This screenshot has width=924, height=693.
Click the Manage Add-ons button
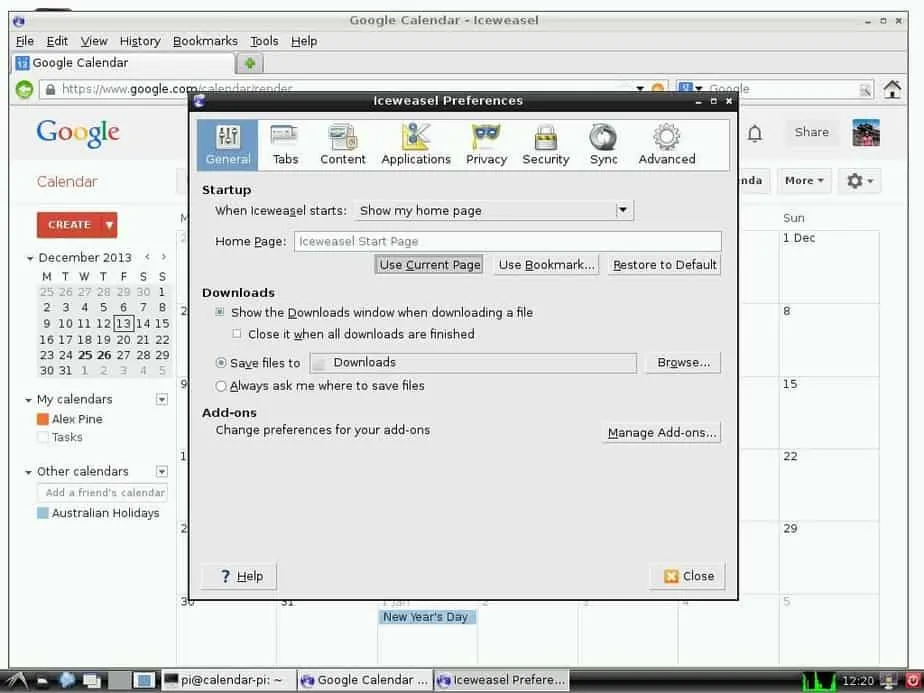662,433
